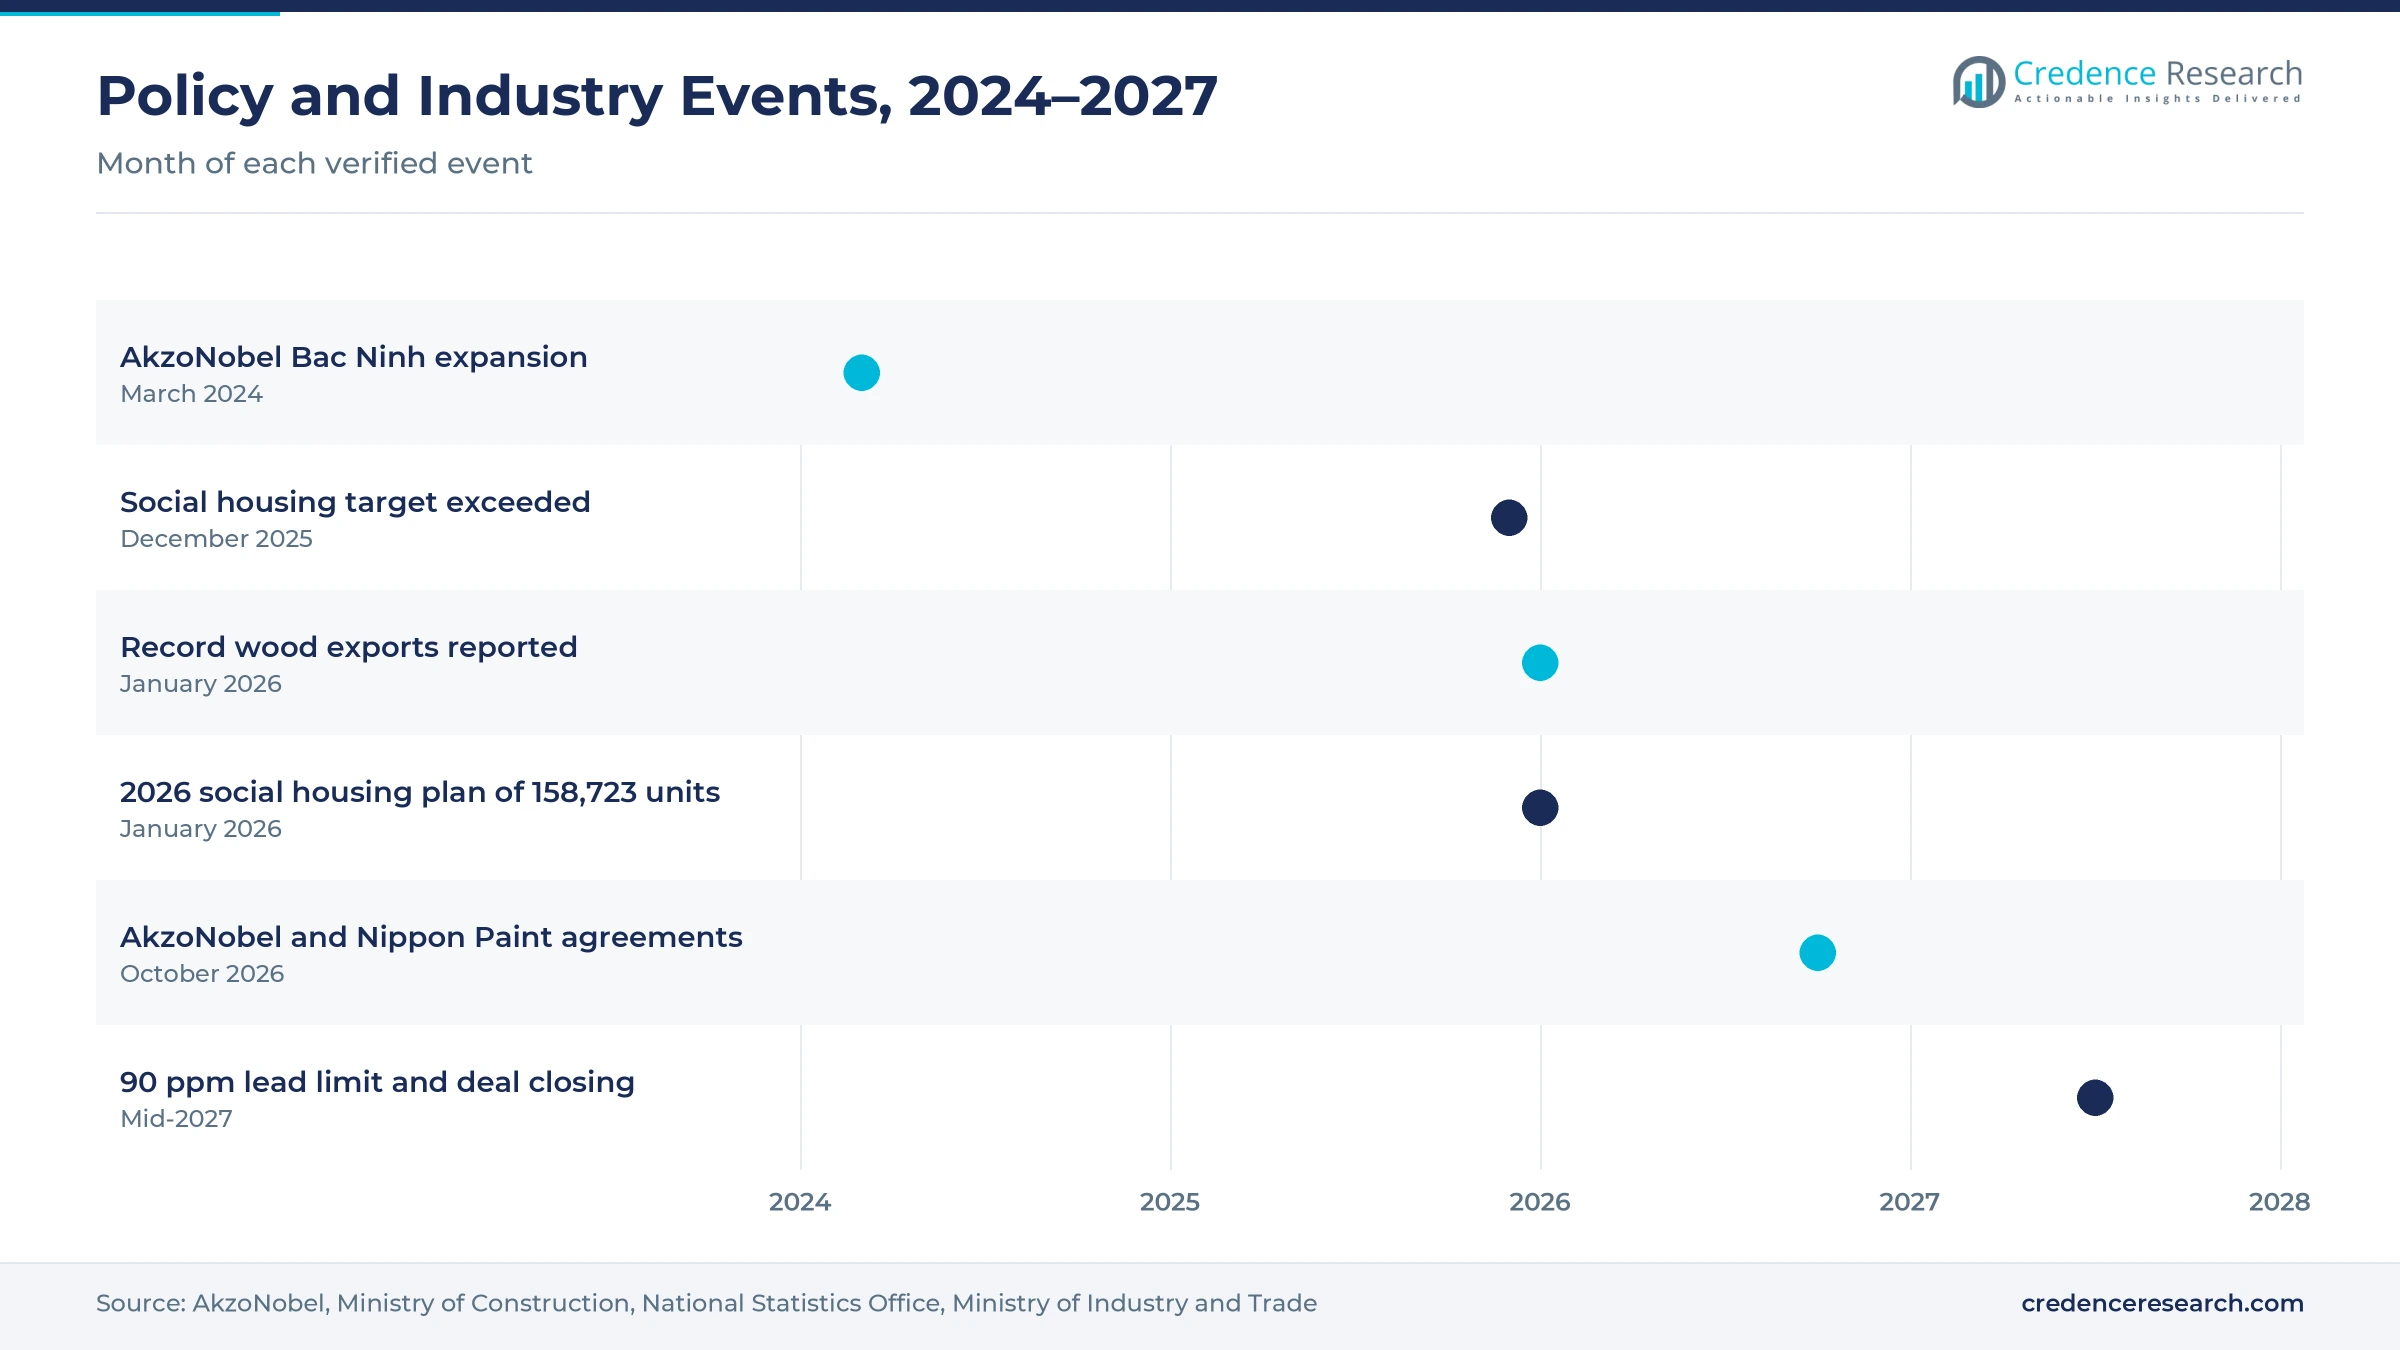Click the 2027 axis label
This screenshot has height=1350, width=2400.
[x=1910, y=1202]
